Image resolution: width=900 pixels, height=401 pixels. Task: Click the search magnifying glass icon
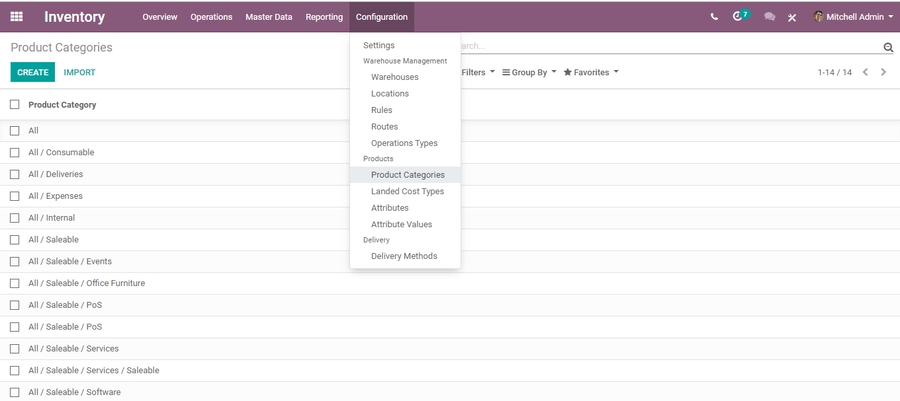pyautogui.click(x=888, y=47)
